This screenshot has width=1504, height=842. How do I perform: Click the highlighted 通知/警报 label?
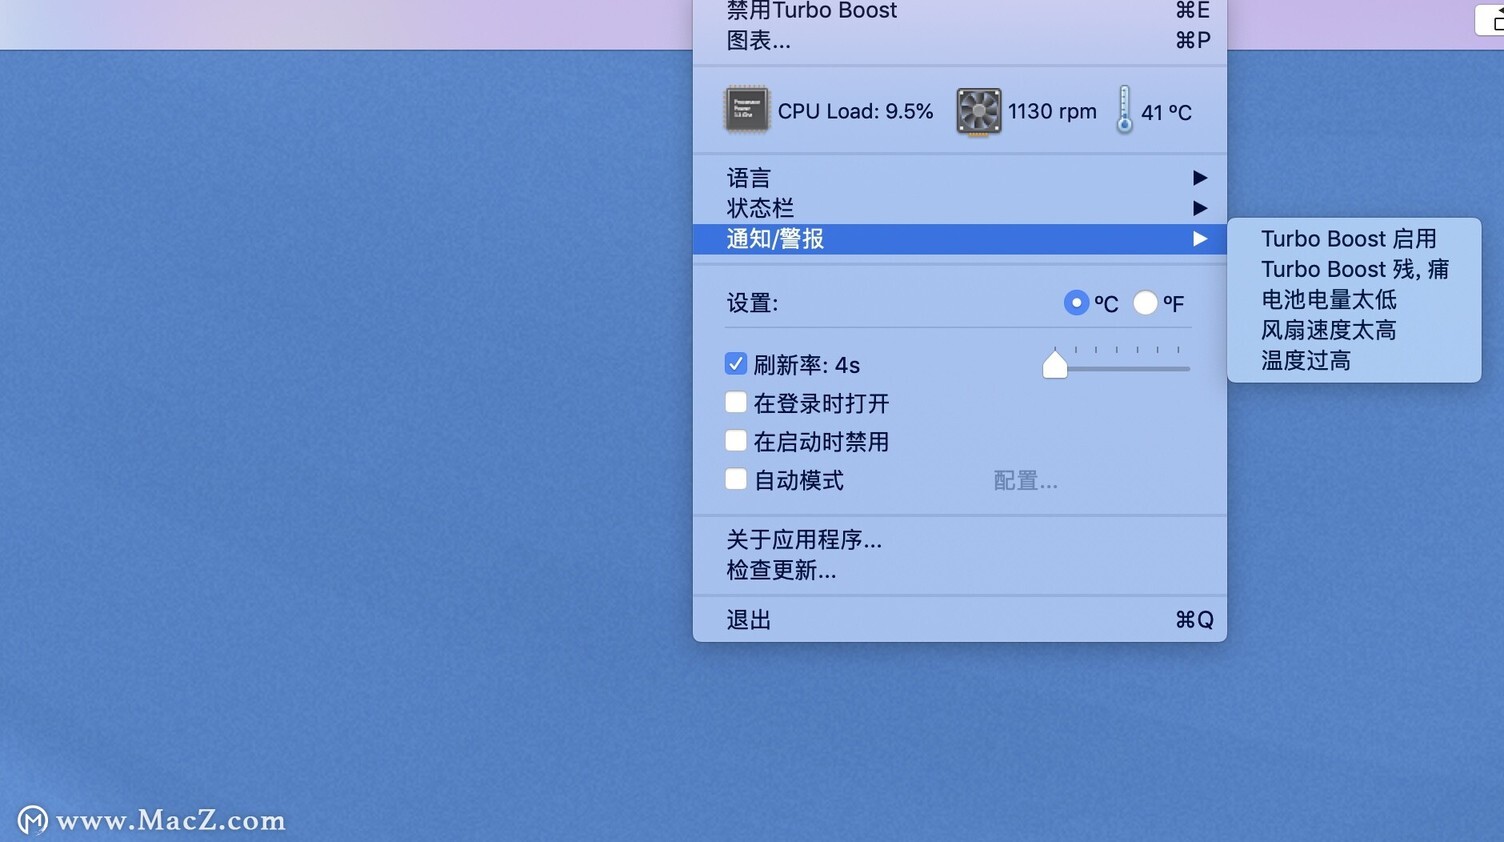tap(775, 239)
